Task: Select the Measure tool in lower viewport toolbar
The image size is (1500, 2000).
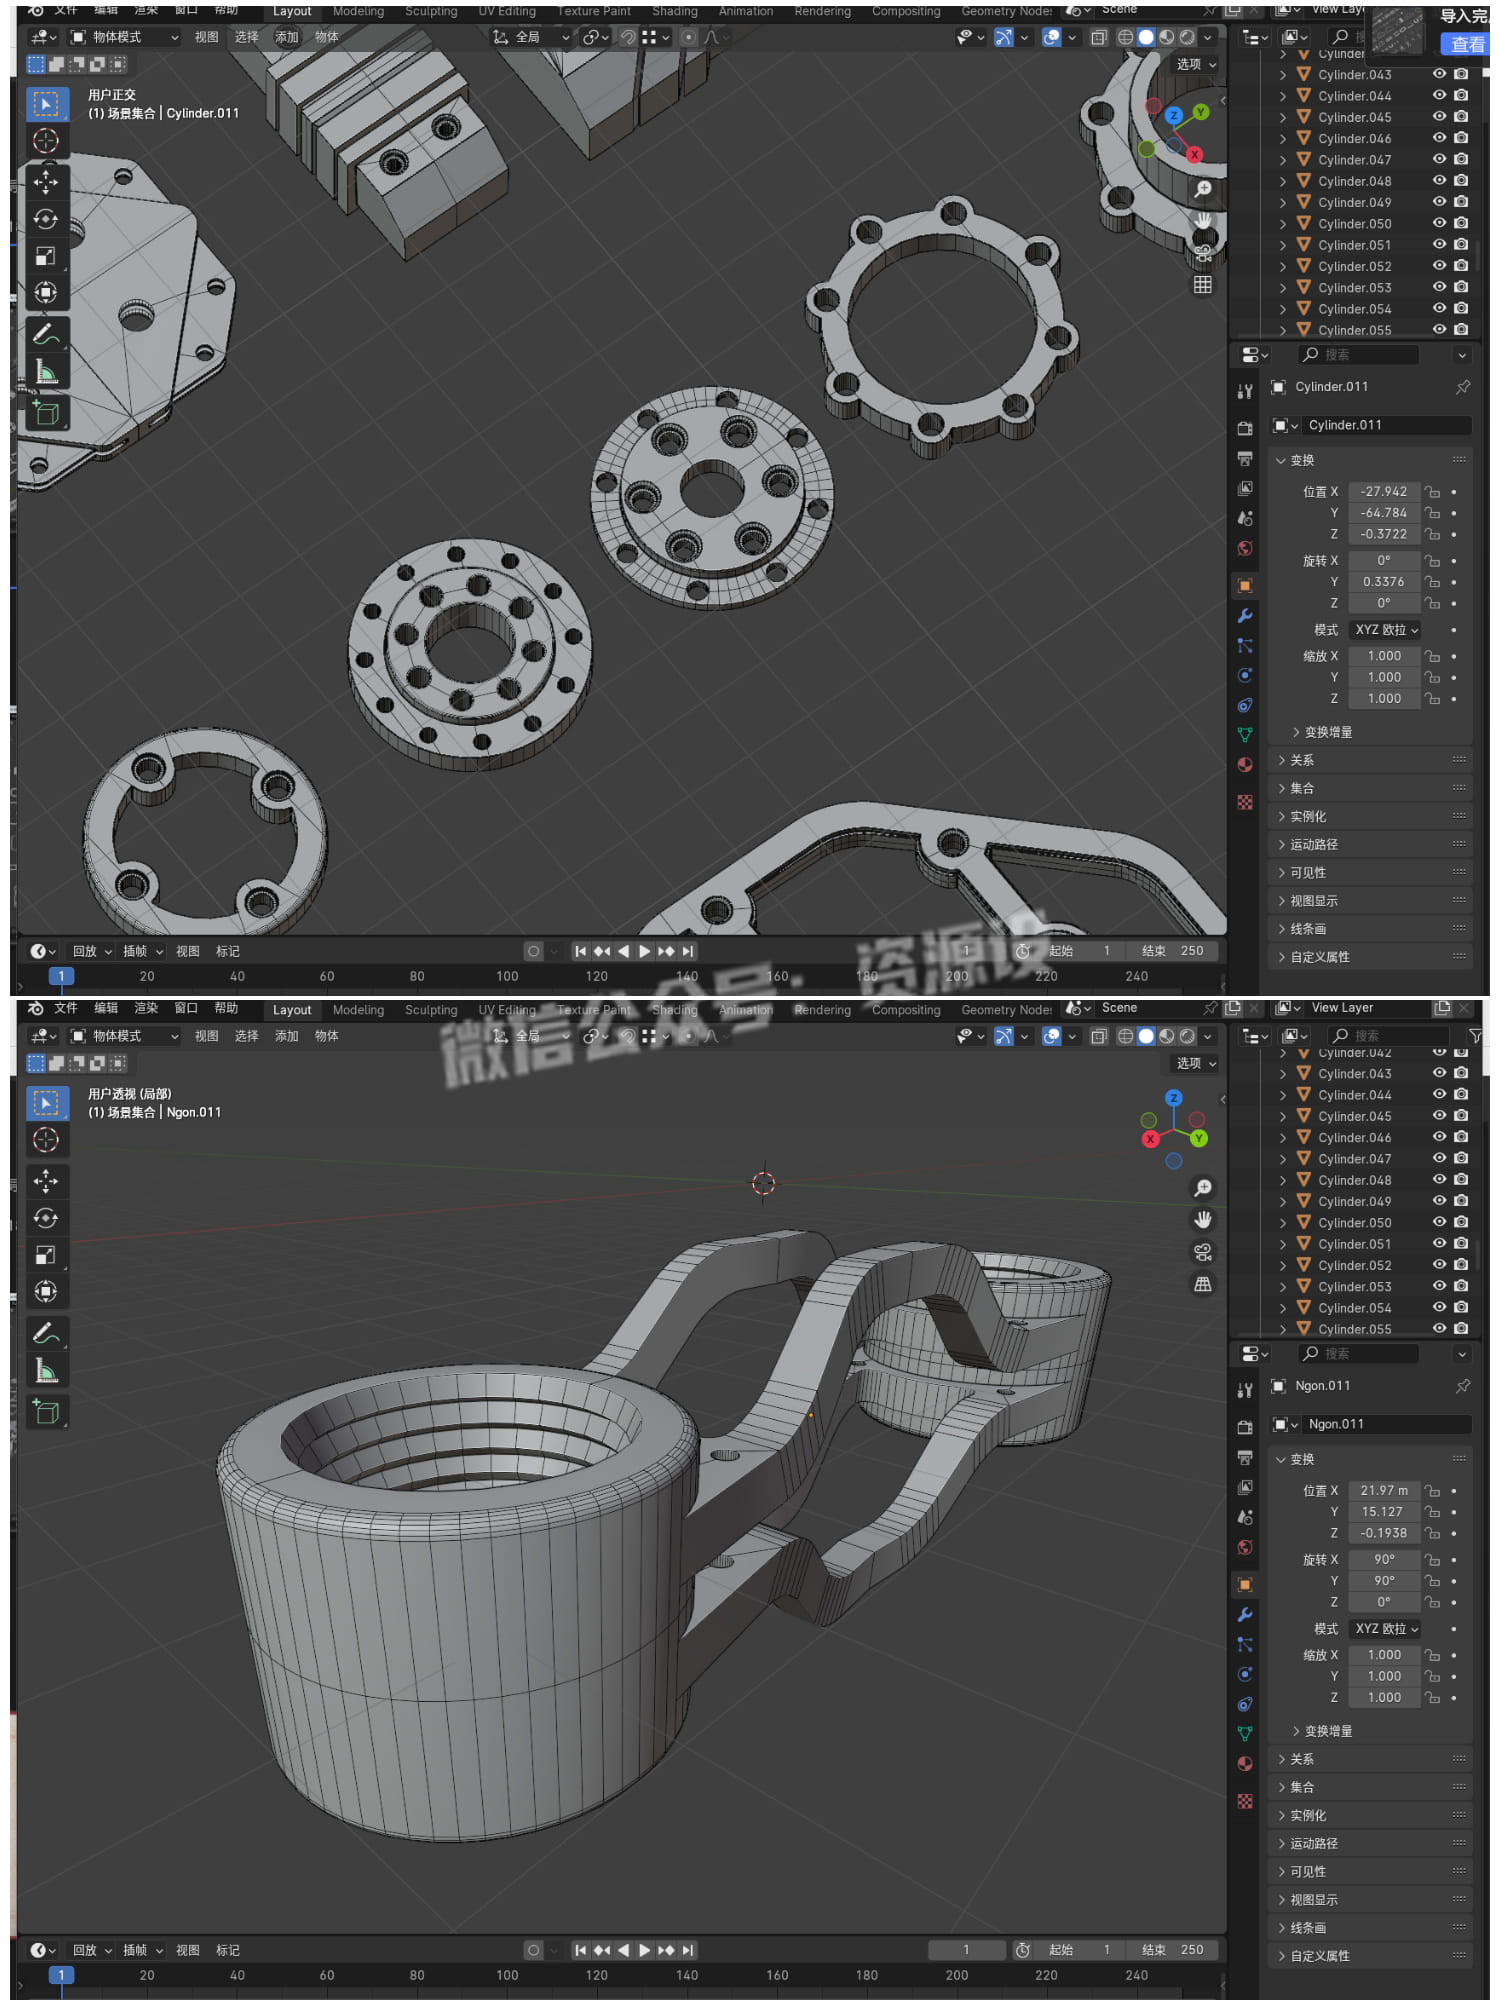Action: click(x=46, y=1370)
